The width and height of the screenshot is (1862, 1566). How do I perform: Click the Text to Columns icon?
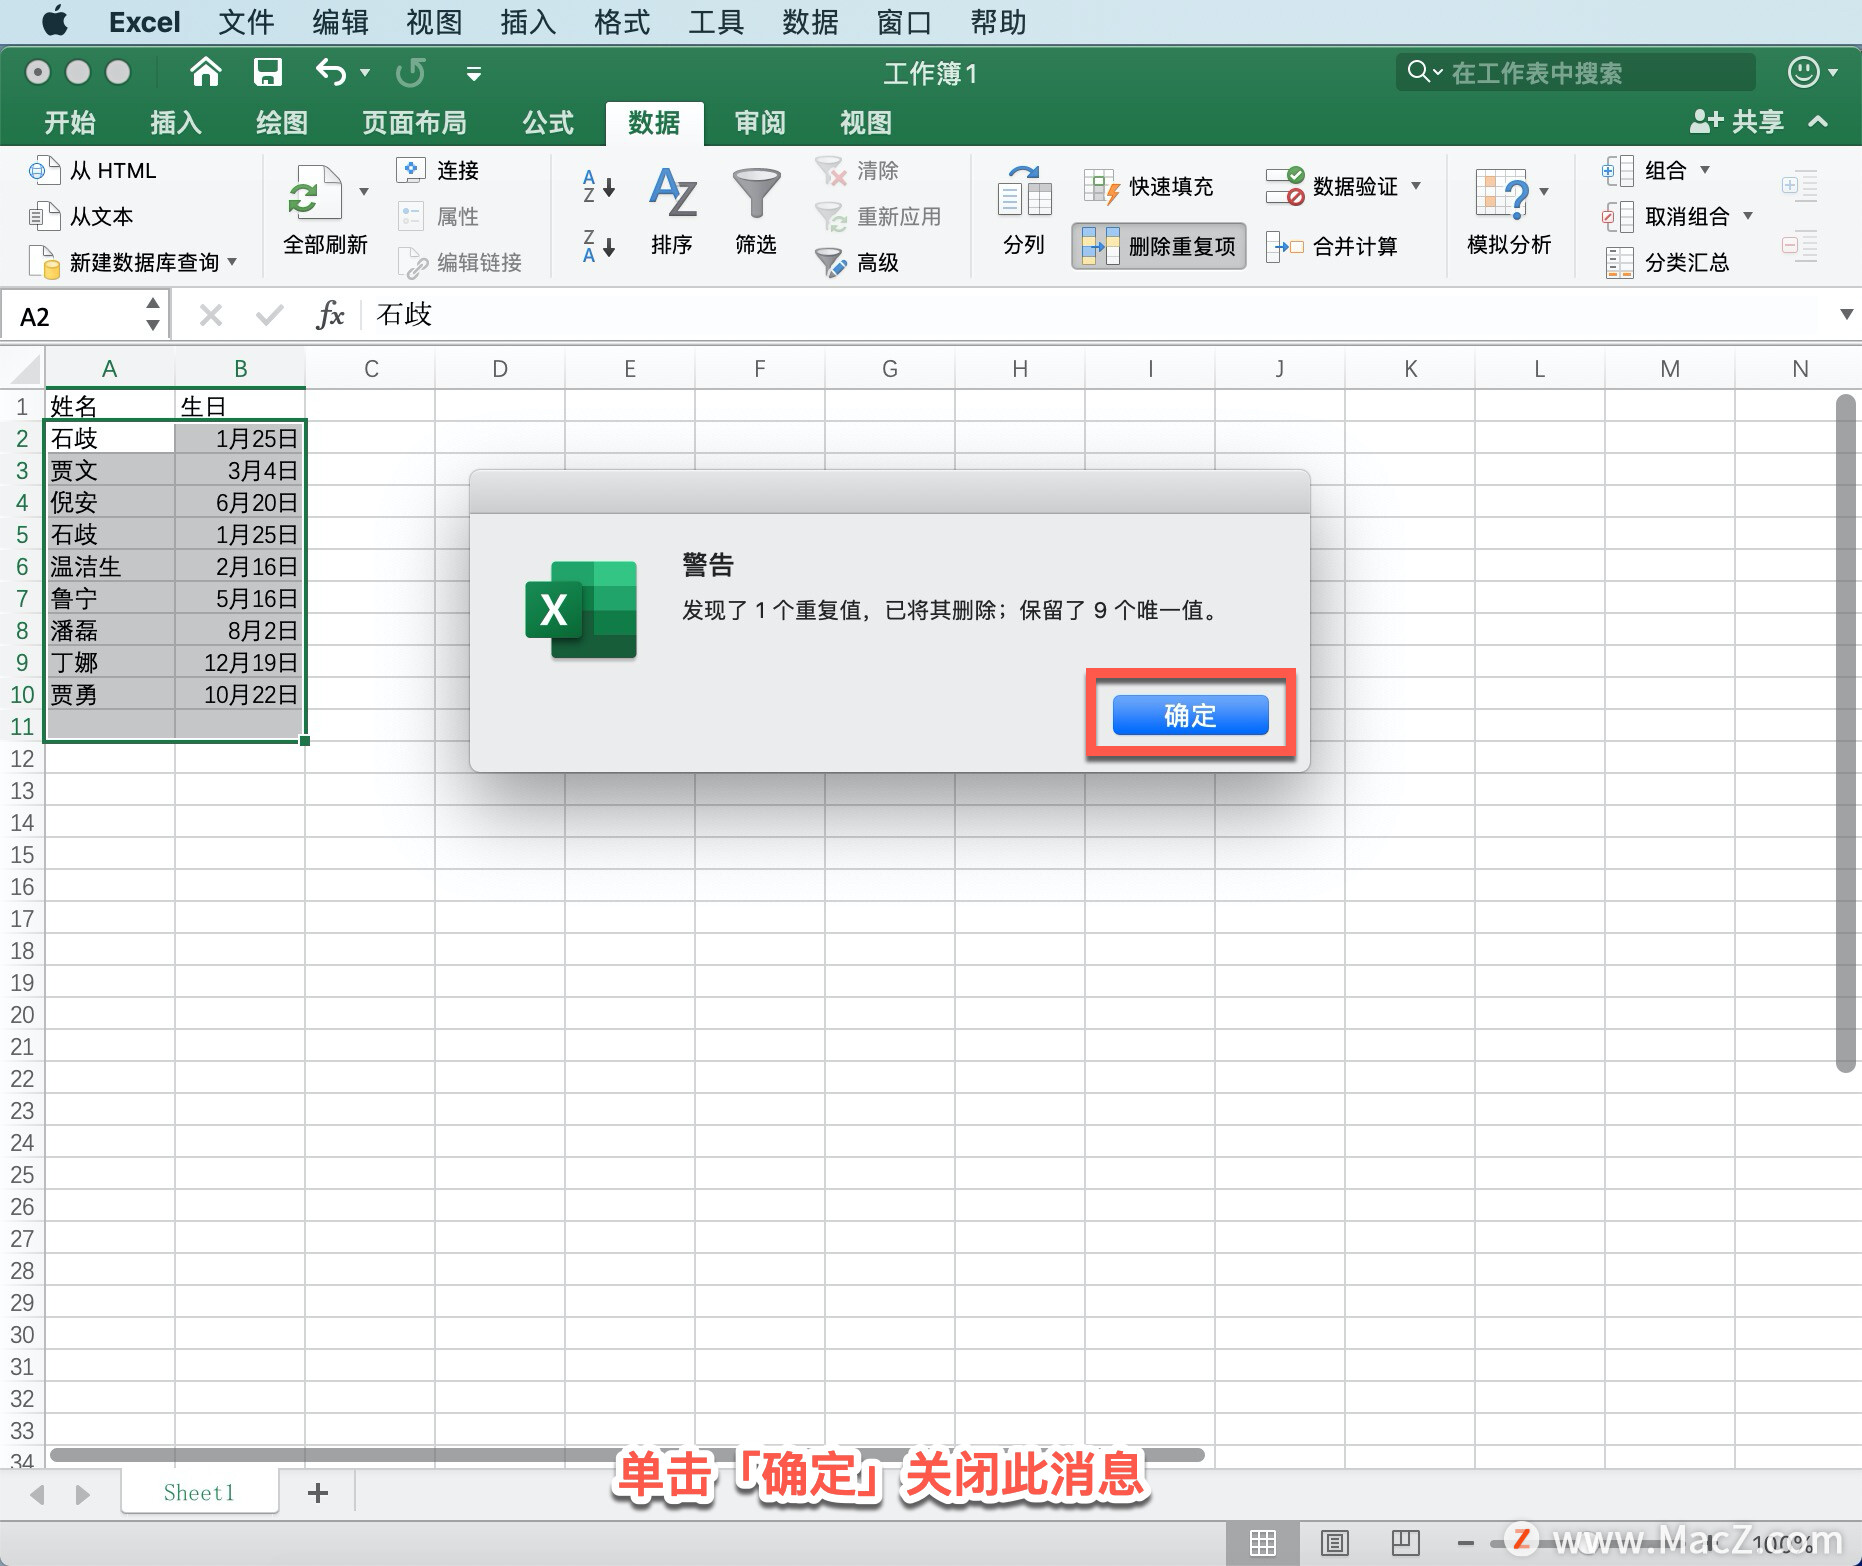[1024, 191]
